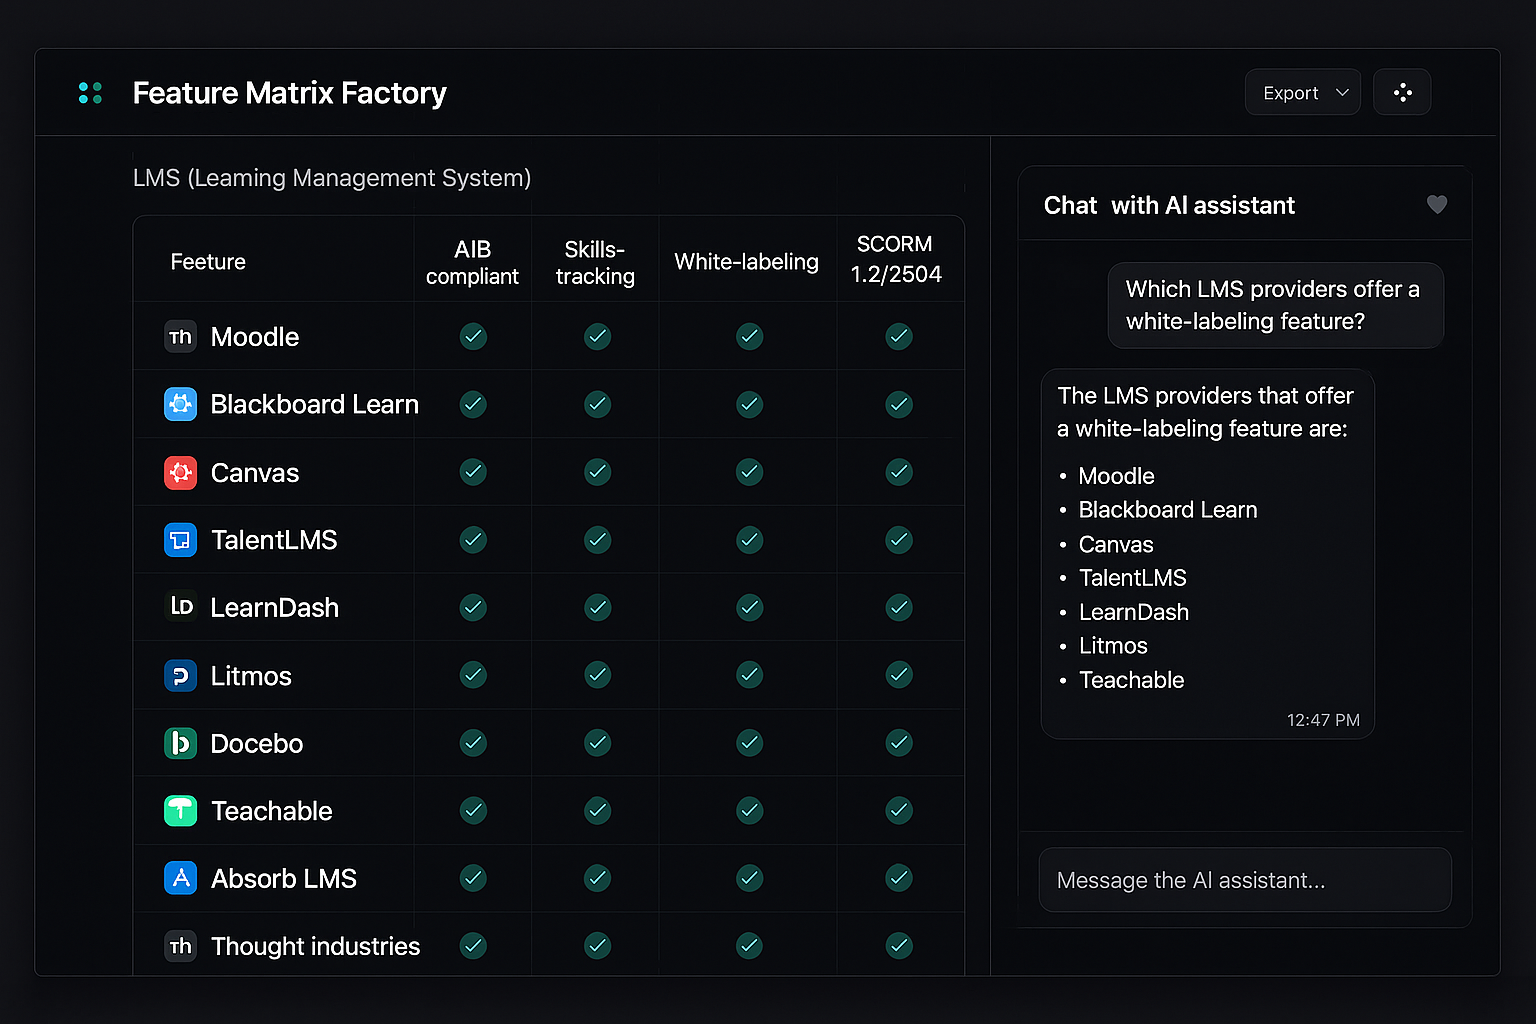Image resolution: width=1536 pixels, height=1024 pixels.
Task: Click the Skills-tracking column header
Action: coord(595,262)
